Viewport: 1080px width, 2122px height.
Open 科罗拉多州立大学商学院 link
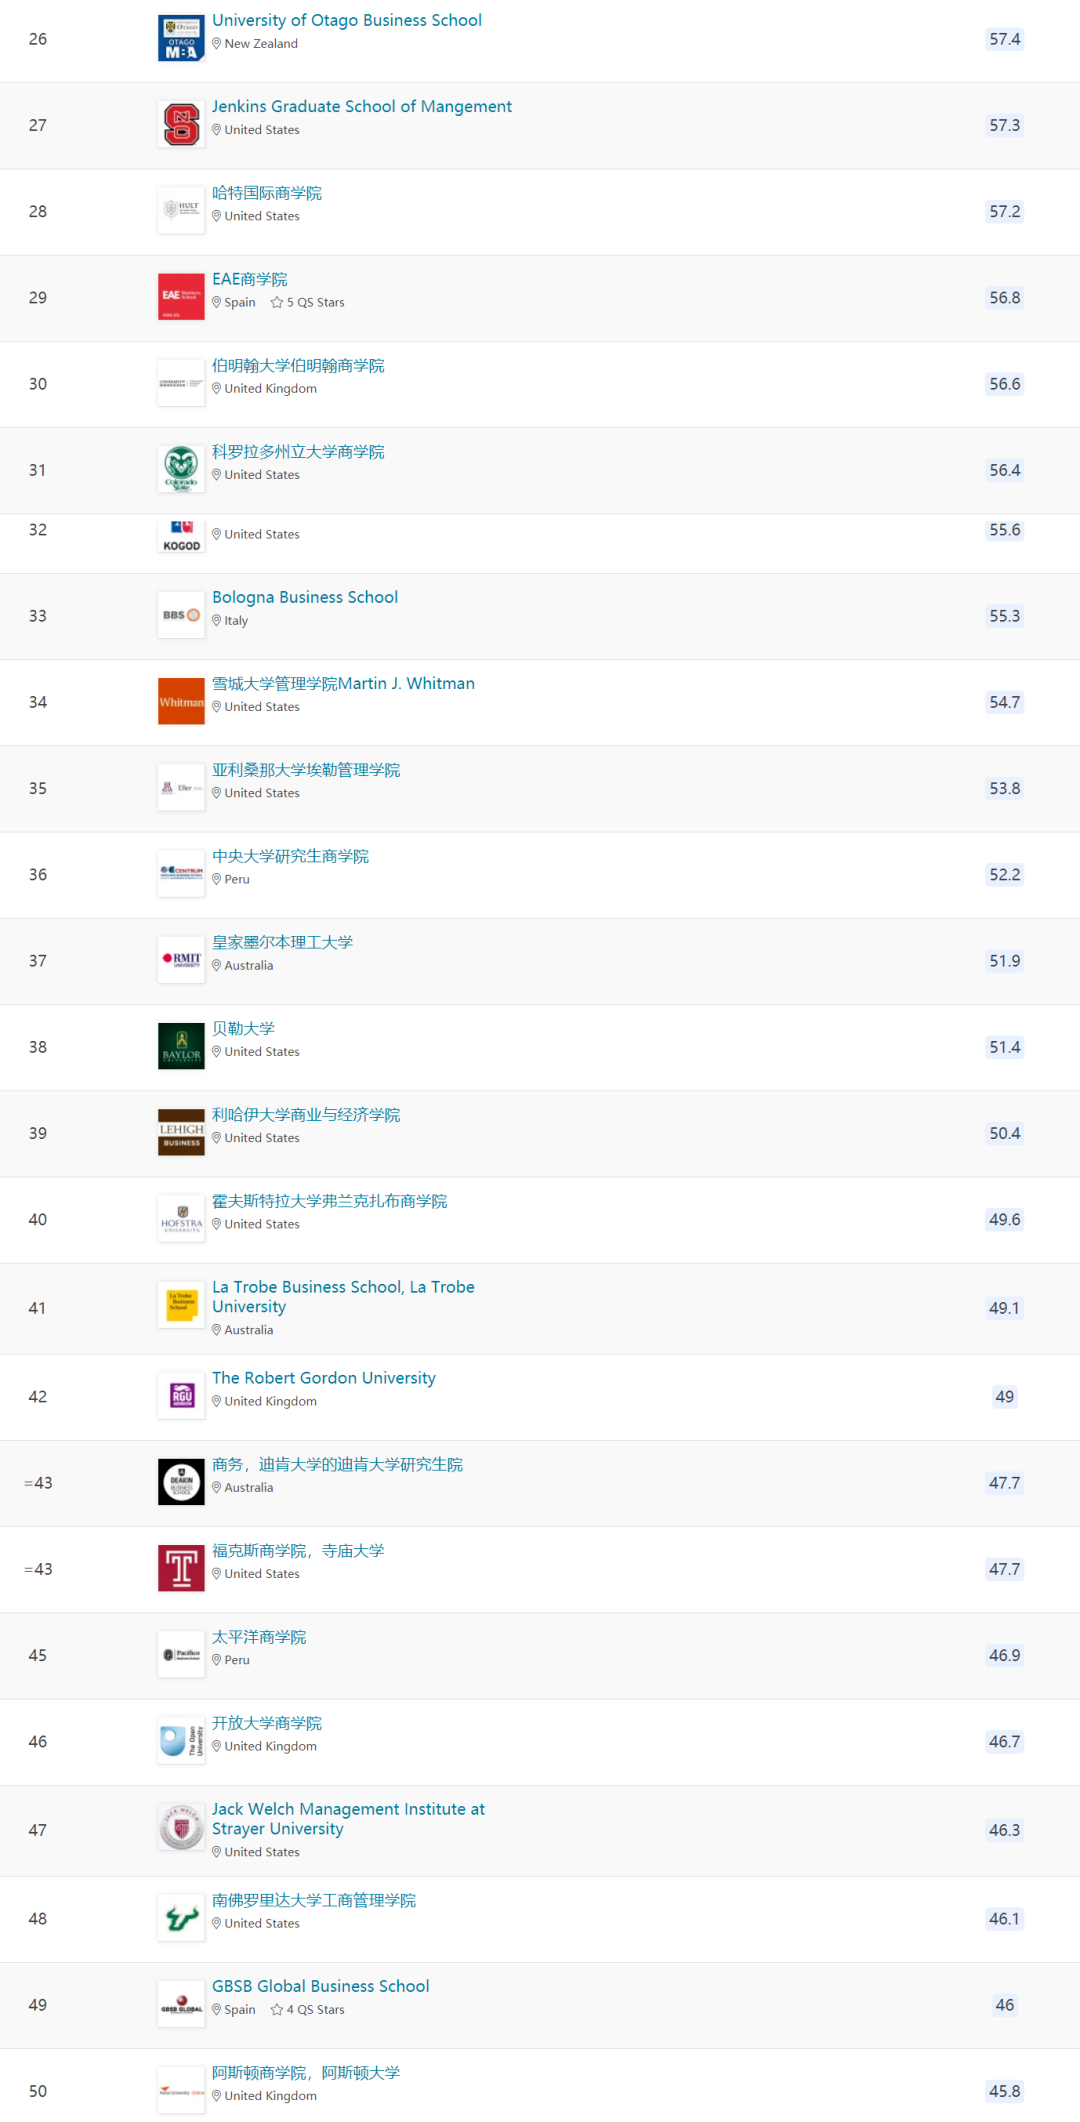click(298, 452)
